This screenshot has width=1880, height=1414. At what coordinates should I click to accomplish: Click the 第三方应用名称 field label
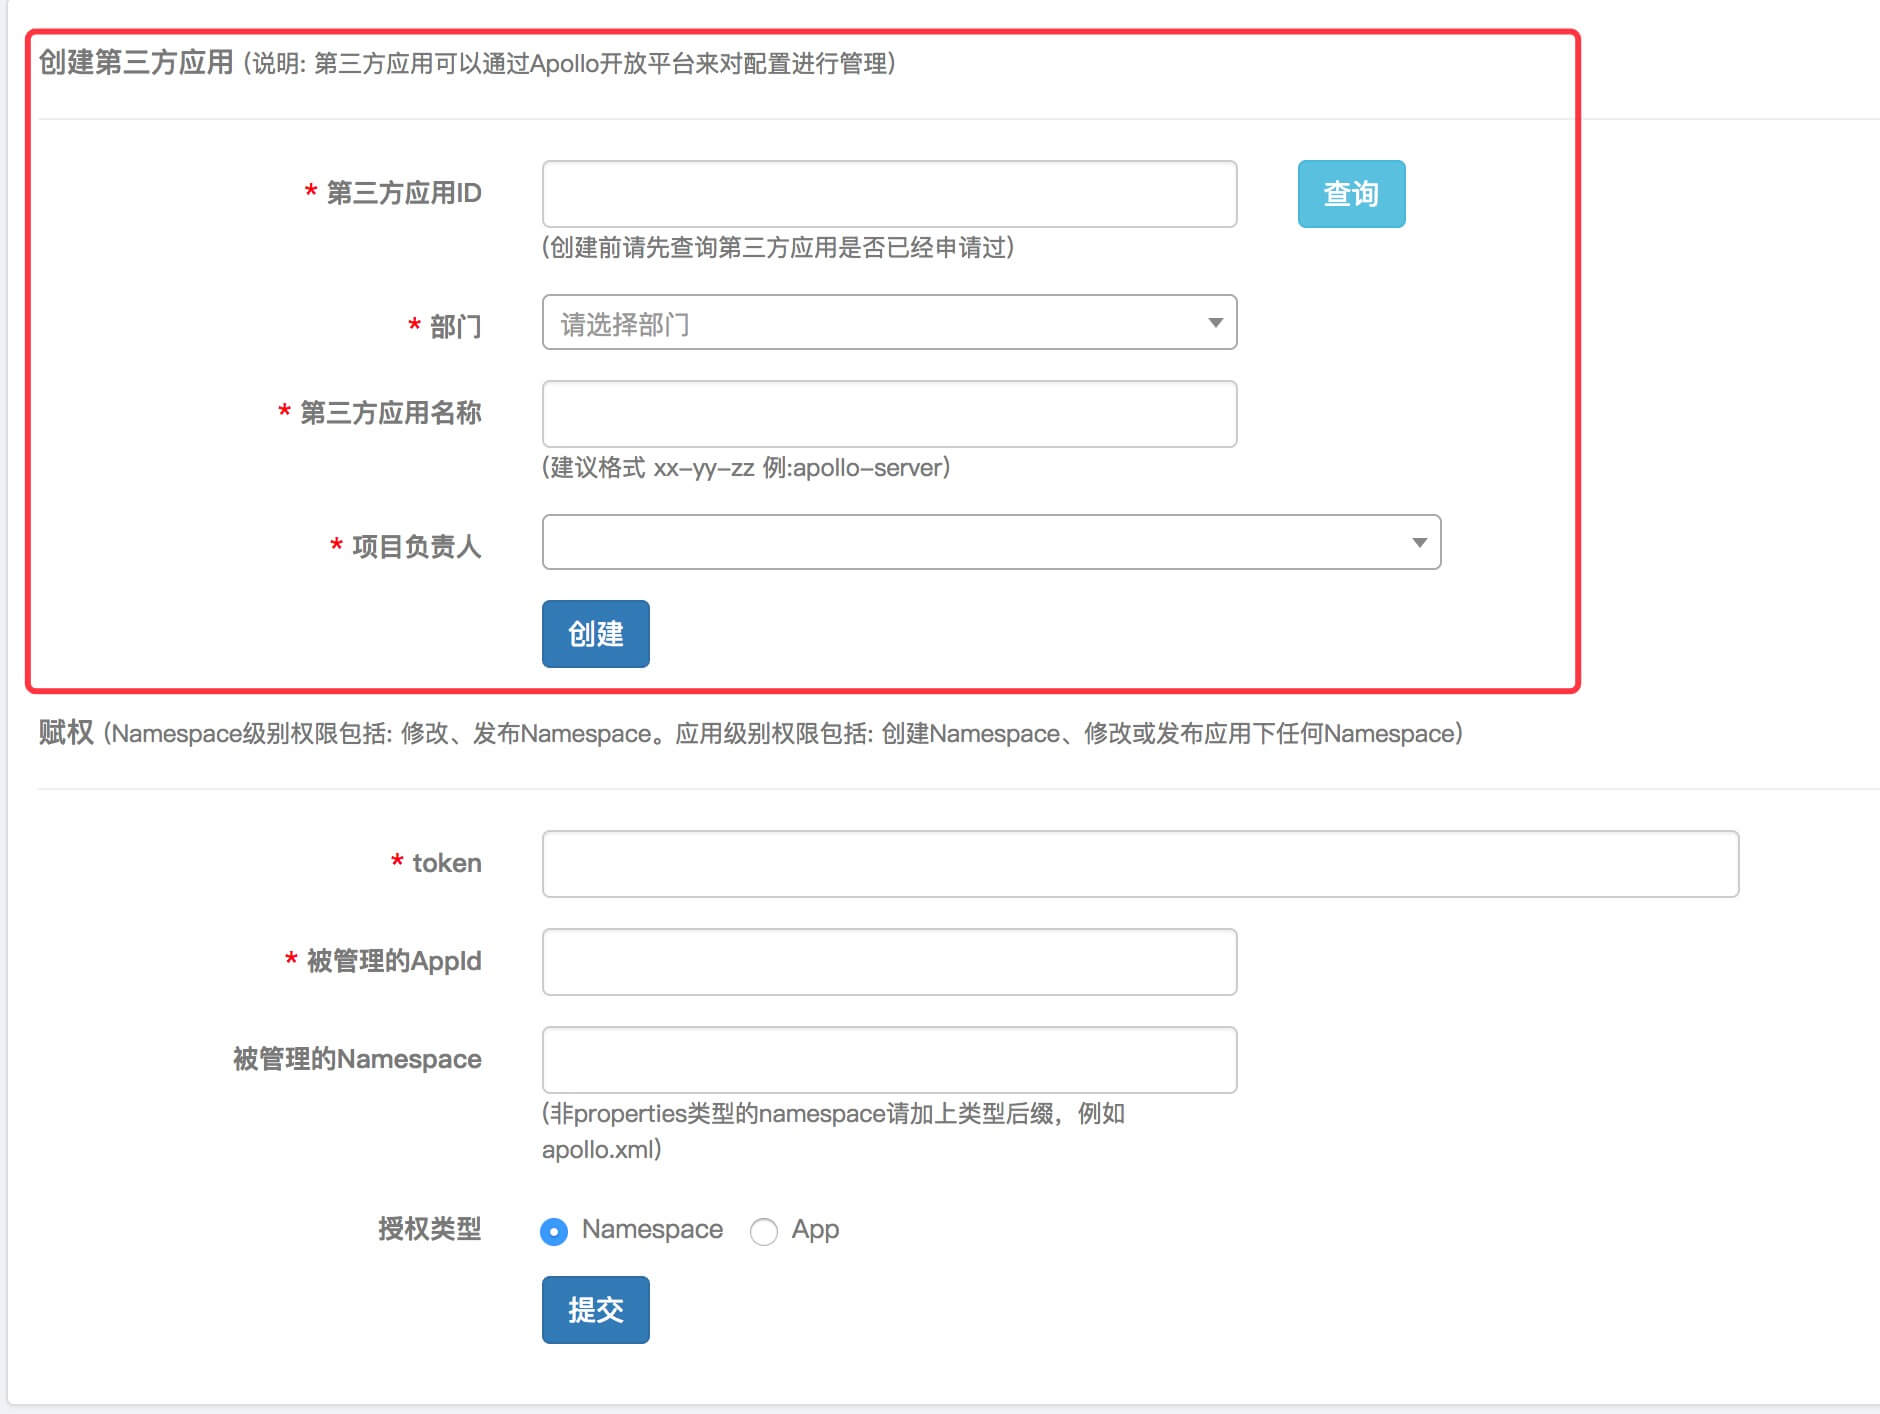(391, 413)
